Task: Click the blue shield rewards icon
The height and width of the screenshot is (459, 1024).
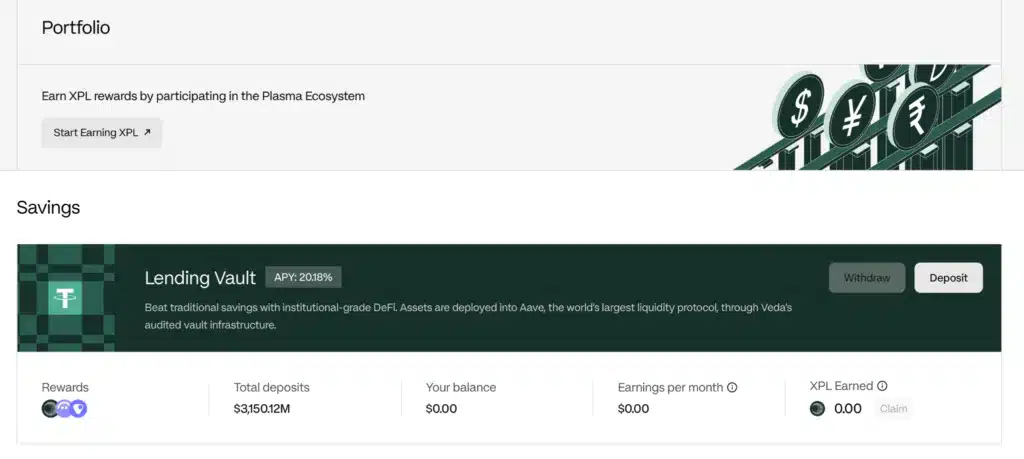Action: click(x=79, y=408)
